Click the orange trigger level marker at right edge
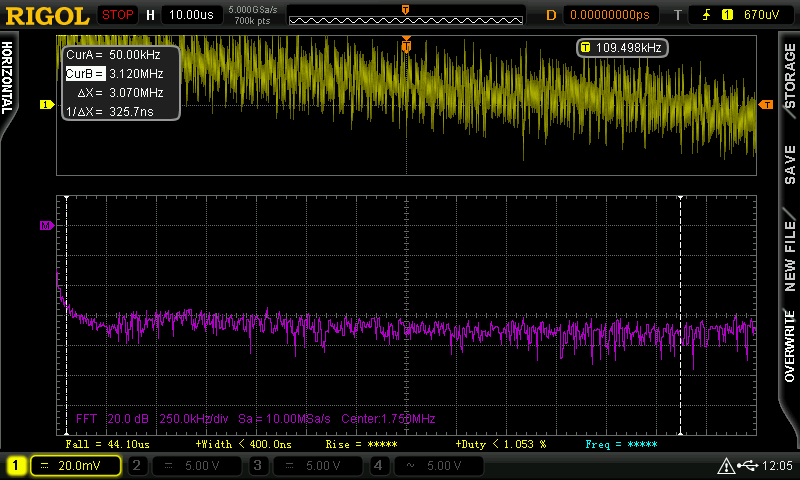The height and width of the screenshot is (480, 800). pos(766,105)
